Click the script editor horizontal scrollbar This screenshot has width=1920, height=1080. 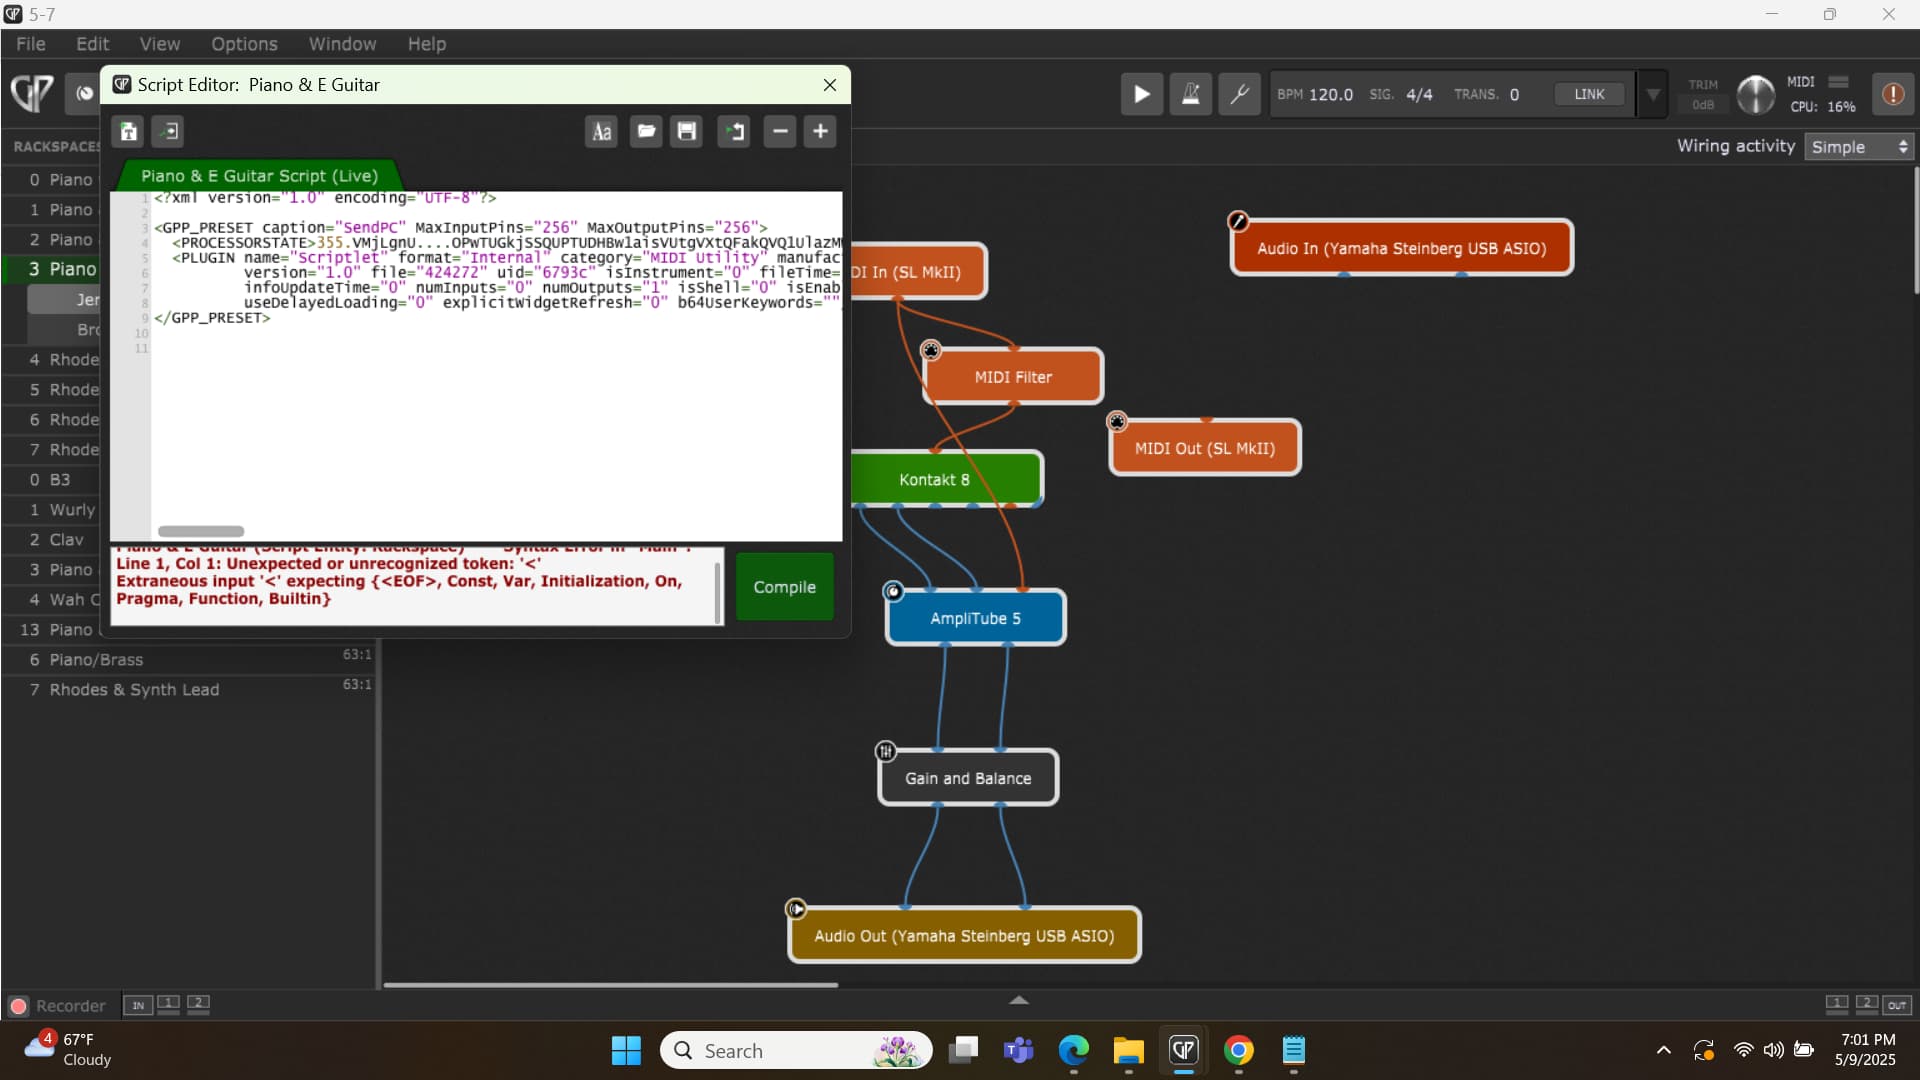coord(201,531)
